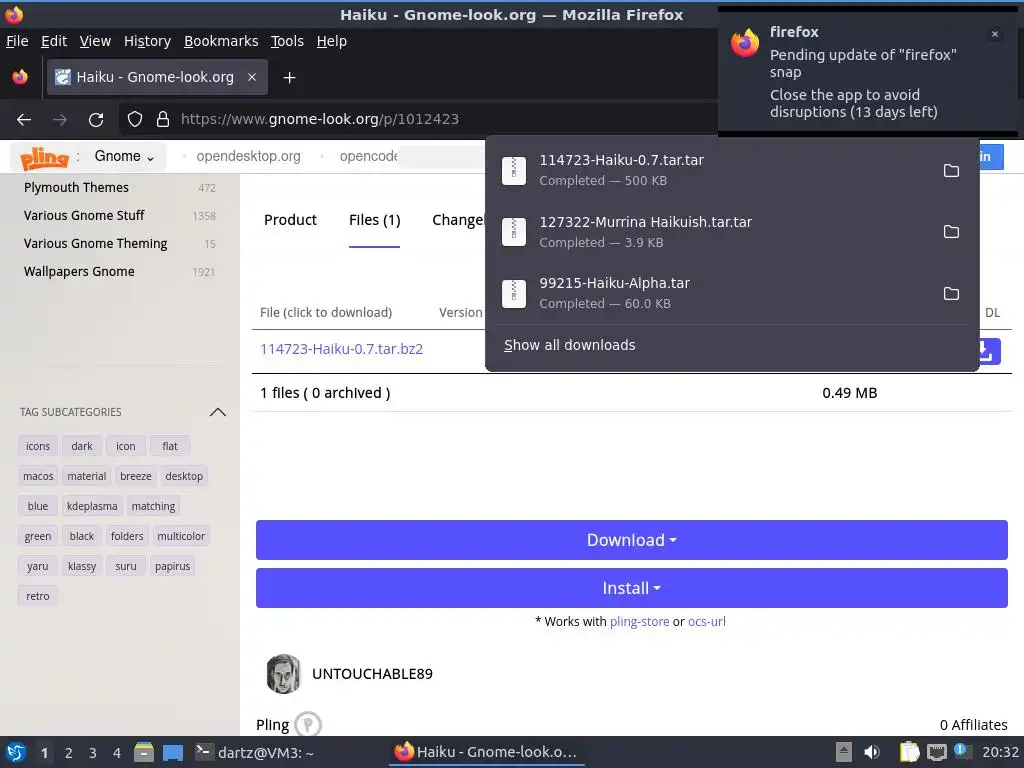Open View menu
The height and width of the screenshot is (768, 1024).
point(95,41)
